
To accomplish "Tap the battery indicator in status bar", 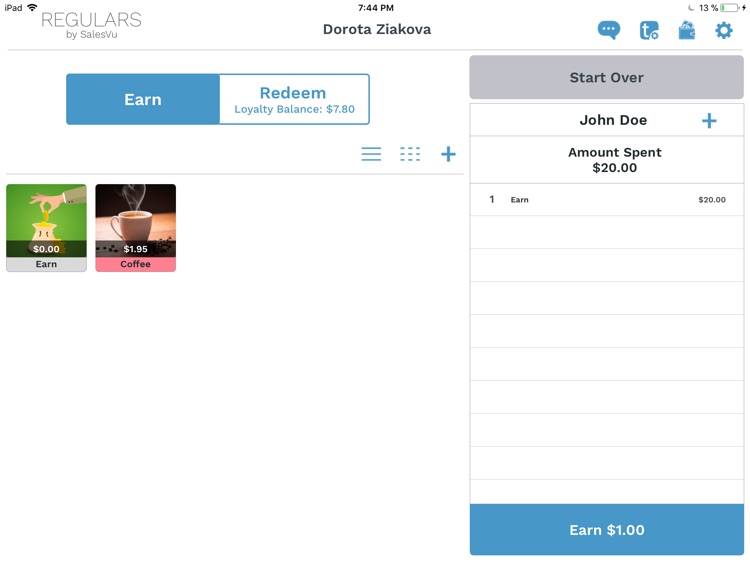I will coord(730,8).
